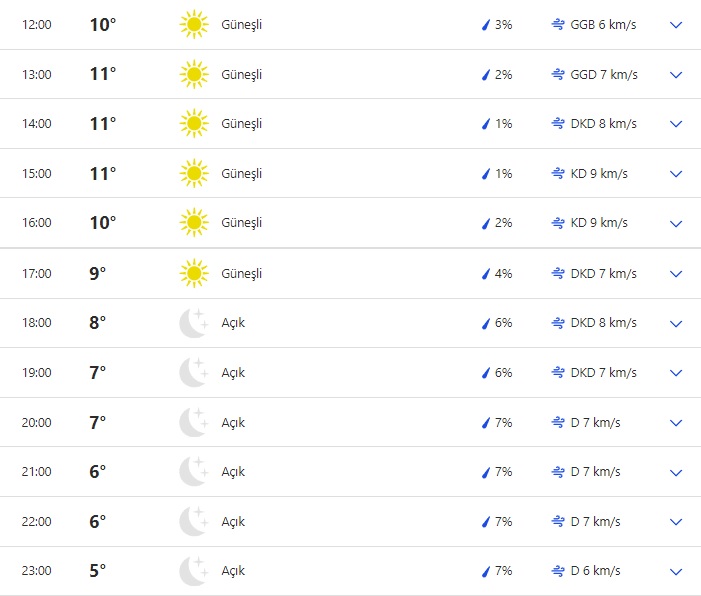Viewport: 701px width, 596px height.
Task: Click the raindrop icon next to 3%
Action: 485,25
